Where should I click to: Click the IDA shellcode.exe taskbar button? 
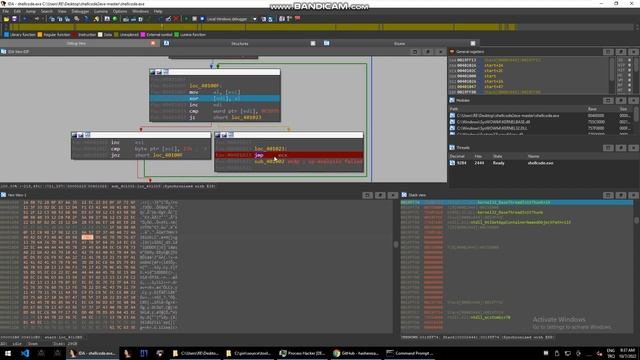coord(92,353)
